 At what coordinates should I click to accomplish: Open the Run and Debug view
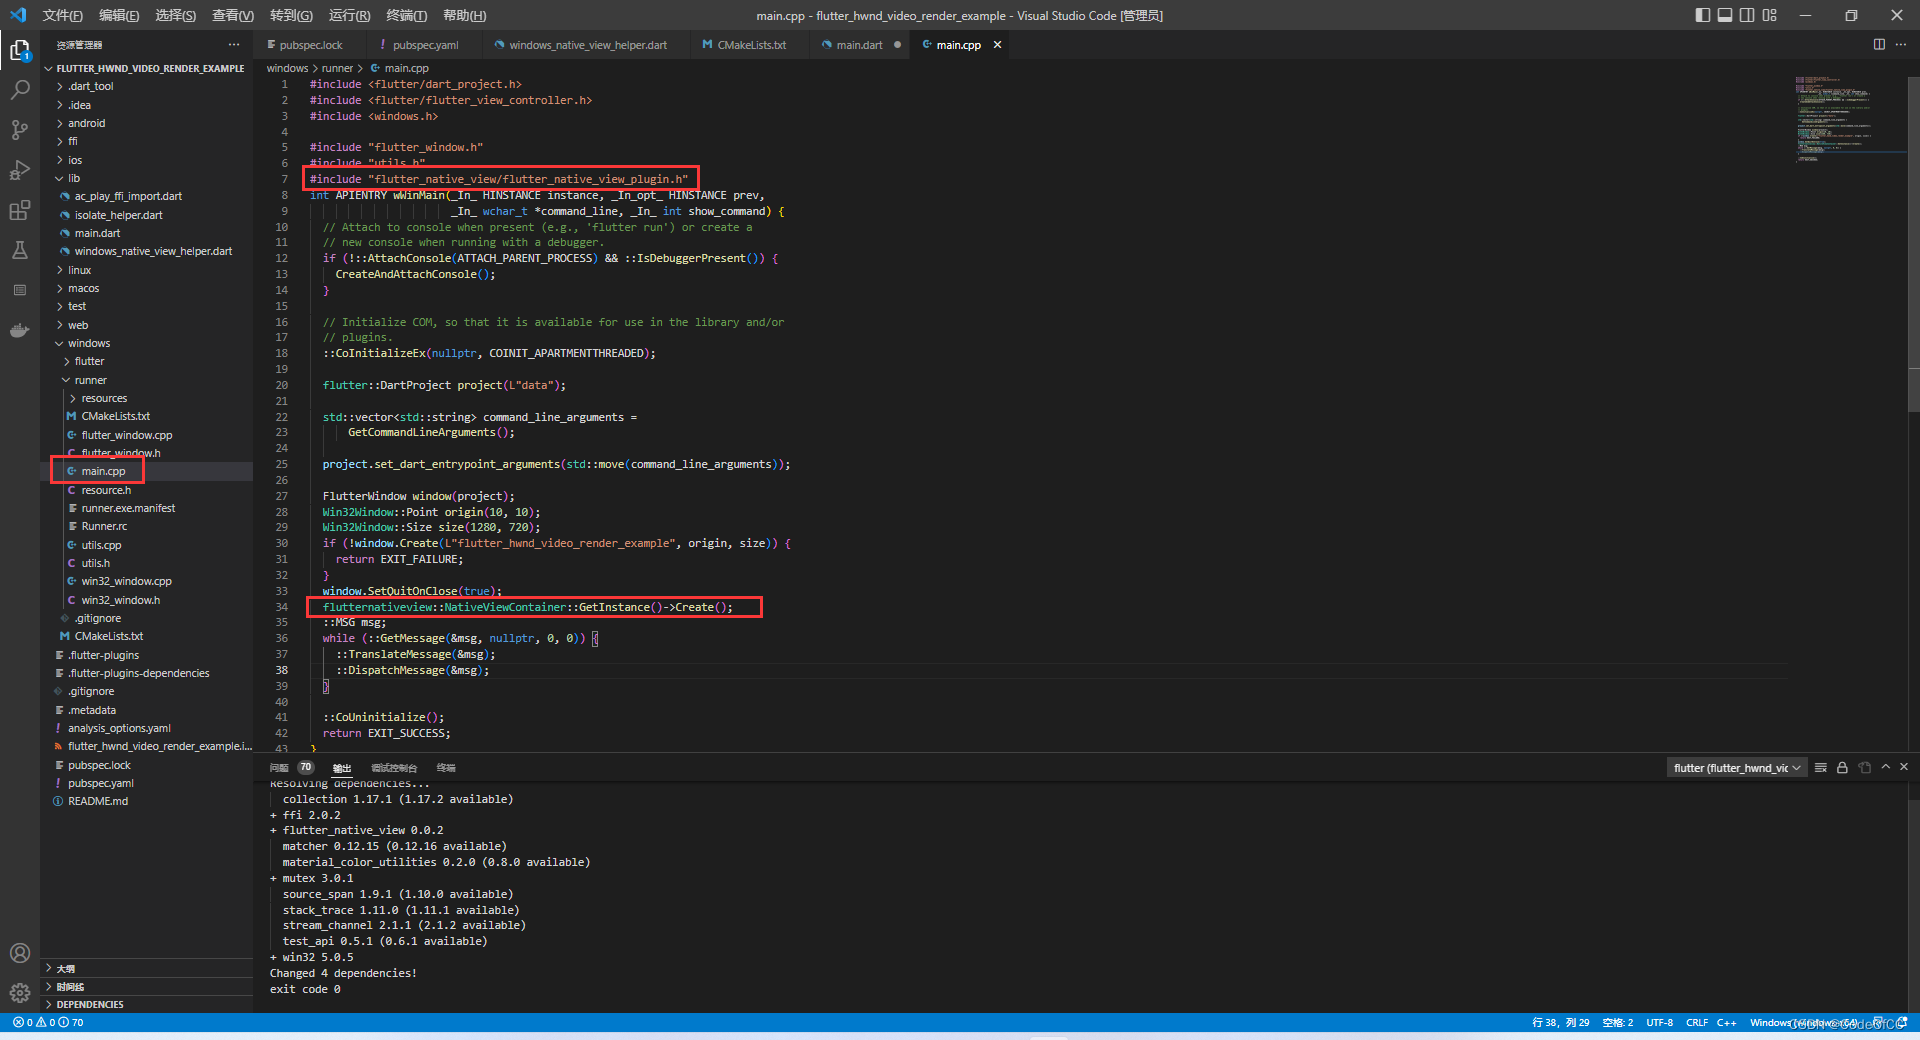coord(20,170)
